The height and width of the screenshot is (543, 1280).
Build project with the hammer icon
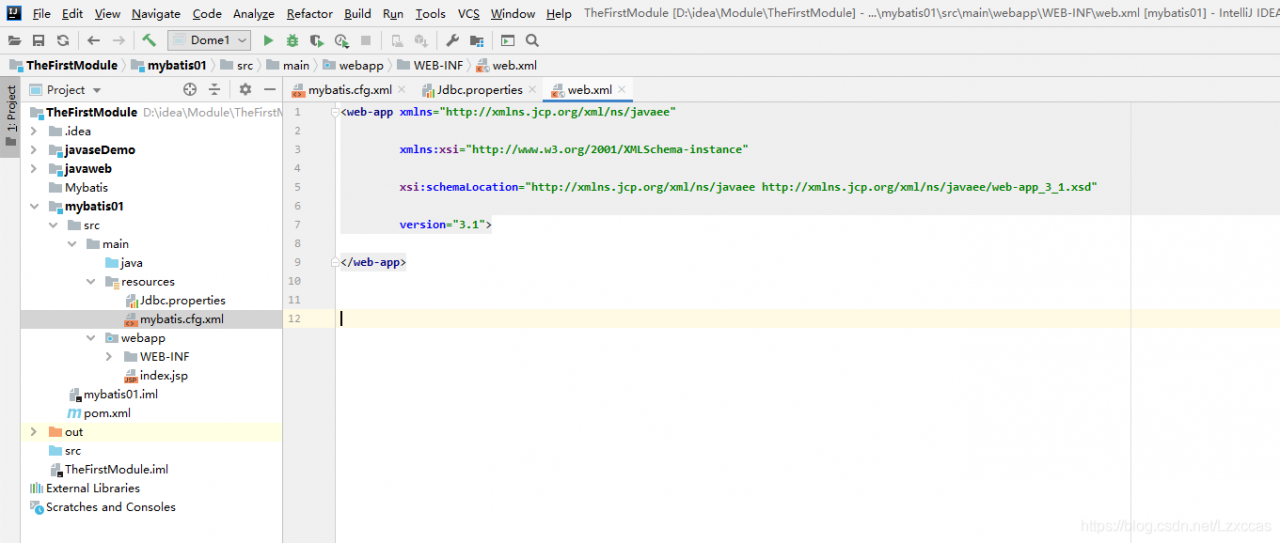[x=148, y=41]
